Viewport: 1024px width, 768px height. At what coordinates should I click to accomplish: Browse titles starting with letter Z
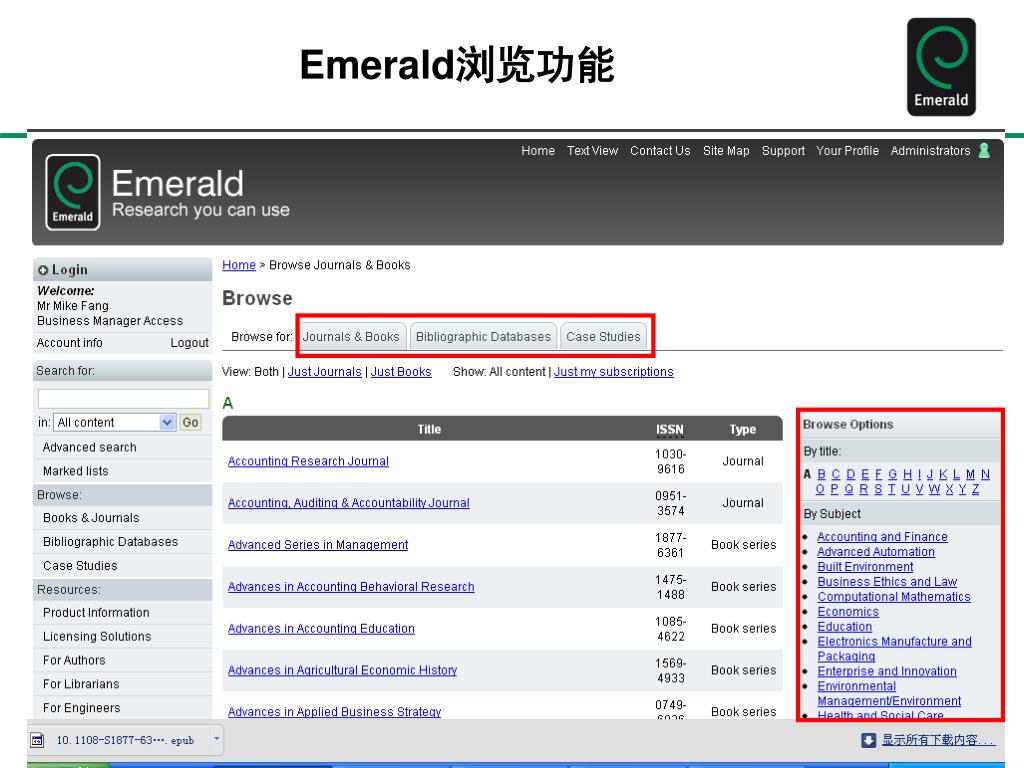(976, 489)
